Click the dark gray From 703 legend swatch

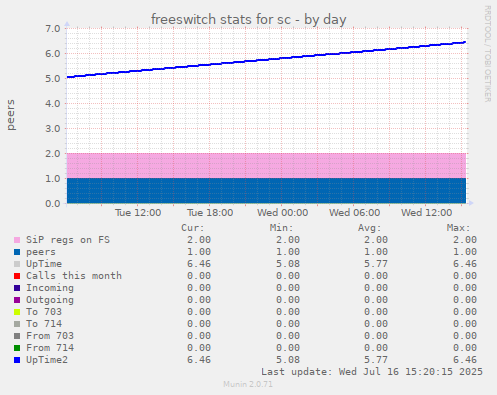click(17, 336)
